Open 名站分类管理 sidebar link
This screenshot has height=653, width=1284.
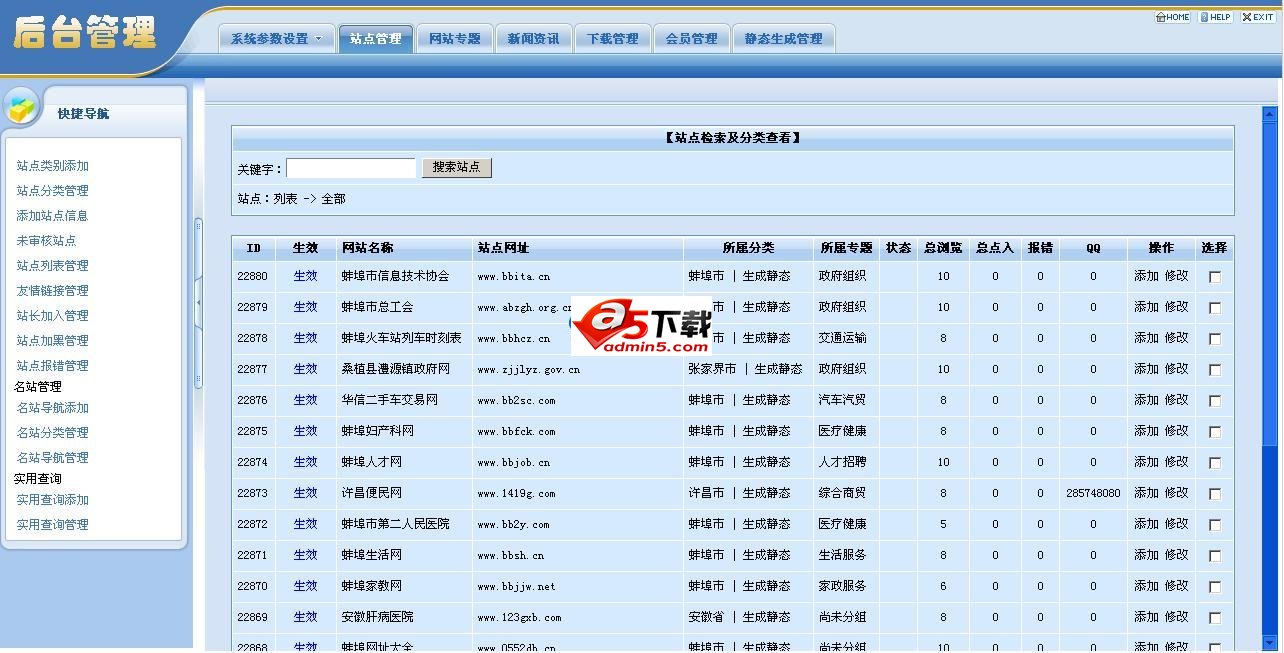tap(53, 433)
